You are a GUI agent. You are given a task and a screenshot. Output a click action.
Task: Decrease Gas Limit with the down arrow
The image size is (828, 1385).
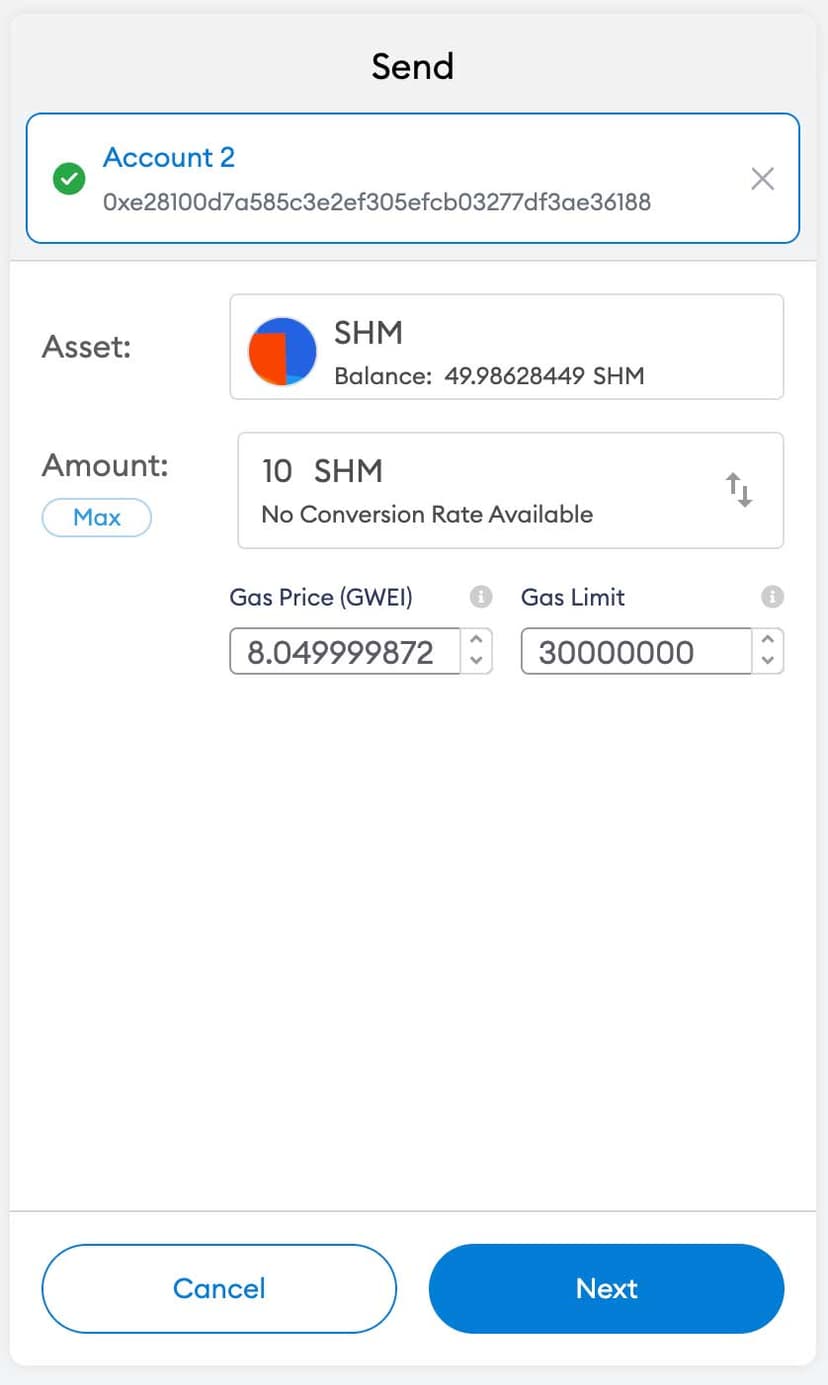point(768,661)
